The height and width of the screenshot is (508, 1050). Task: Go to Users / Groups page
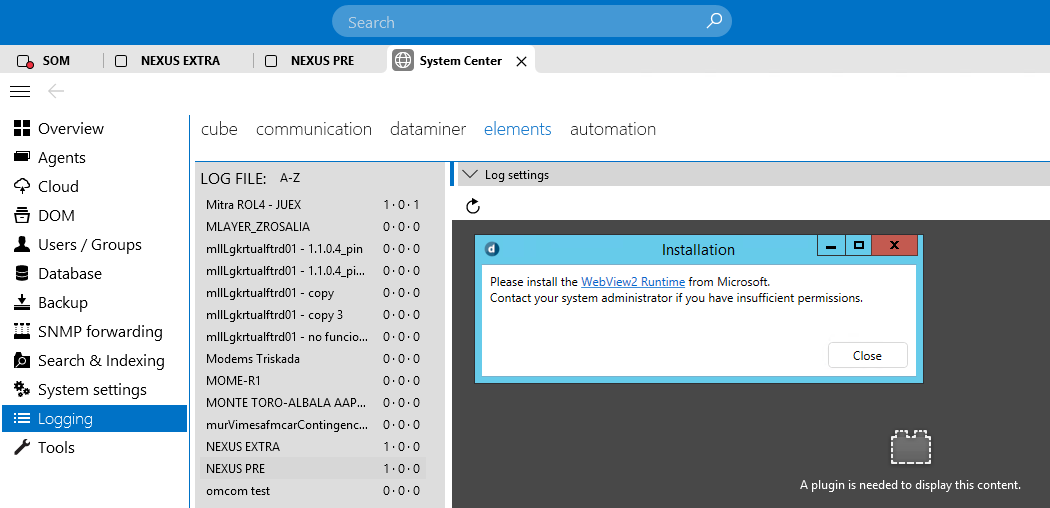click(89, 245)
